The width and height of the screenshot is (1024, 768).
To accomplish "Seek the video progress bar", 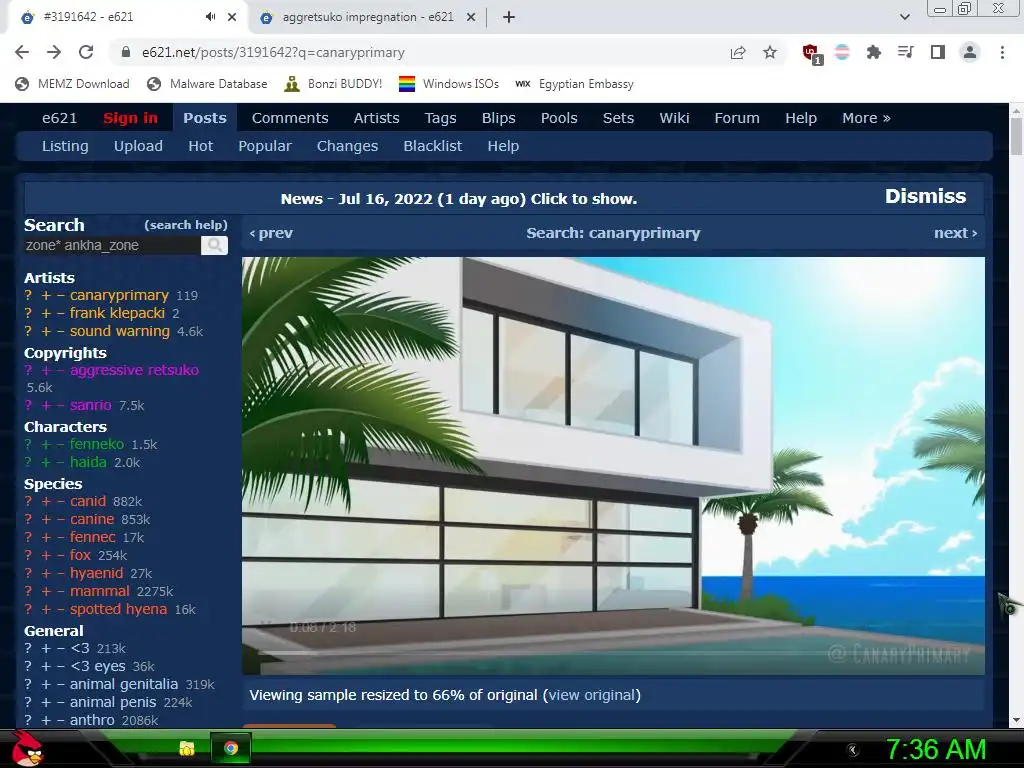I will point(613,652).
